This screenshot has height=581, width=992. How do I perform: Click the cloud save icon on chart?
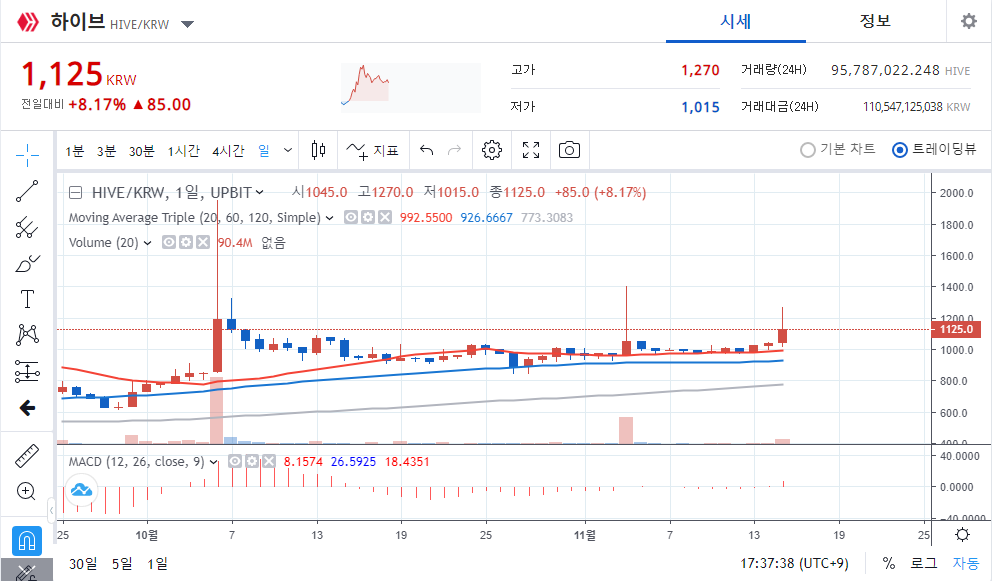[x=82, y=490]
